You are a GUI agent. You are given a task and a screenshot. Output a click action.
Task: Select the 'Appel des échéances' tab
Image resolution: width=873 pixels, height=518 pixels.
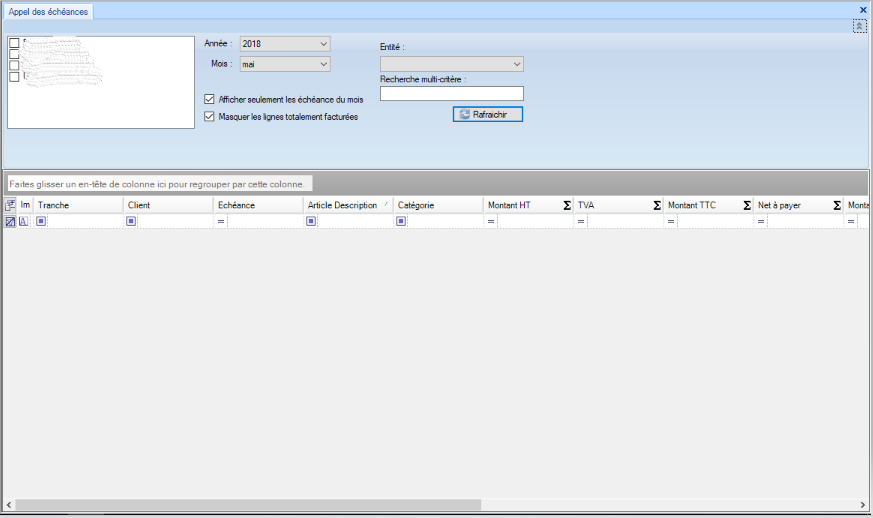click(48, 11)
